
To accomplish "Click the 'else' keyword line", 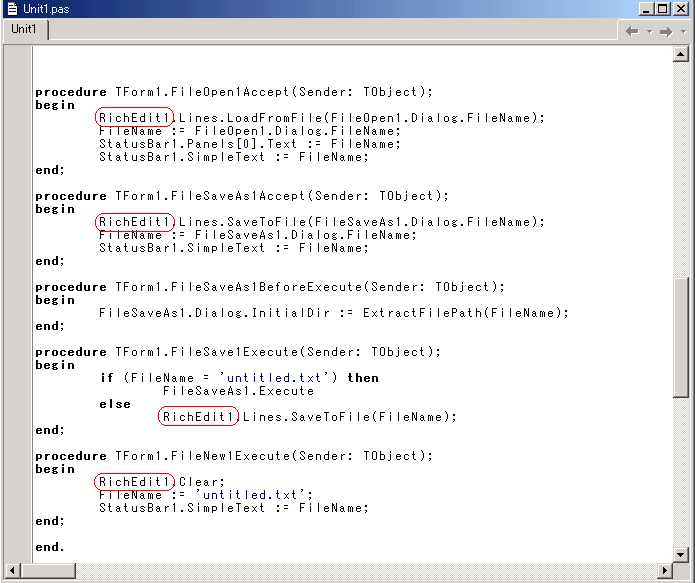I will [x=115, y=404].
